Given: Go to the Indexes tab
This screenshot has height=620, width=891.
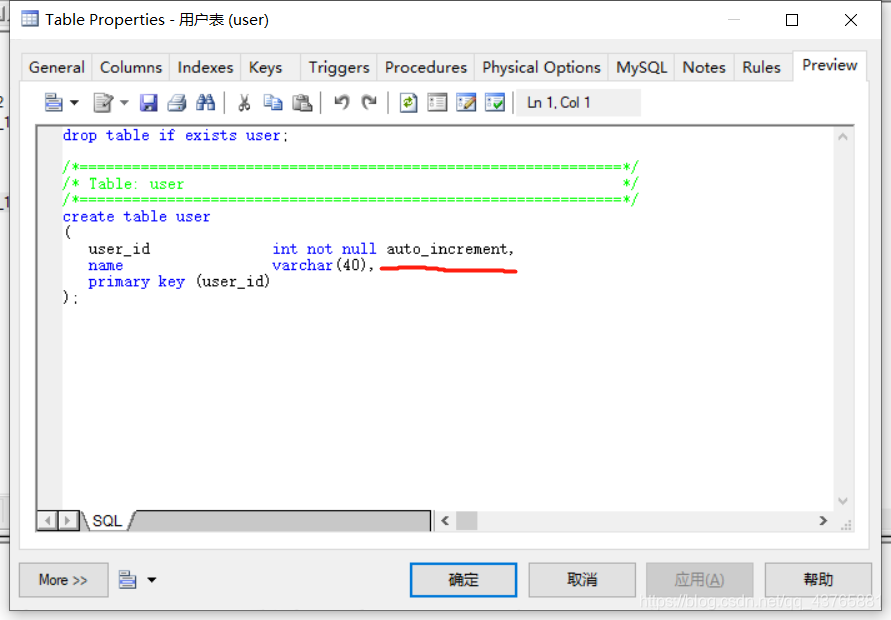Looking at the screenshot, I should [205, 68].
